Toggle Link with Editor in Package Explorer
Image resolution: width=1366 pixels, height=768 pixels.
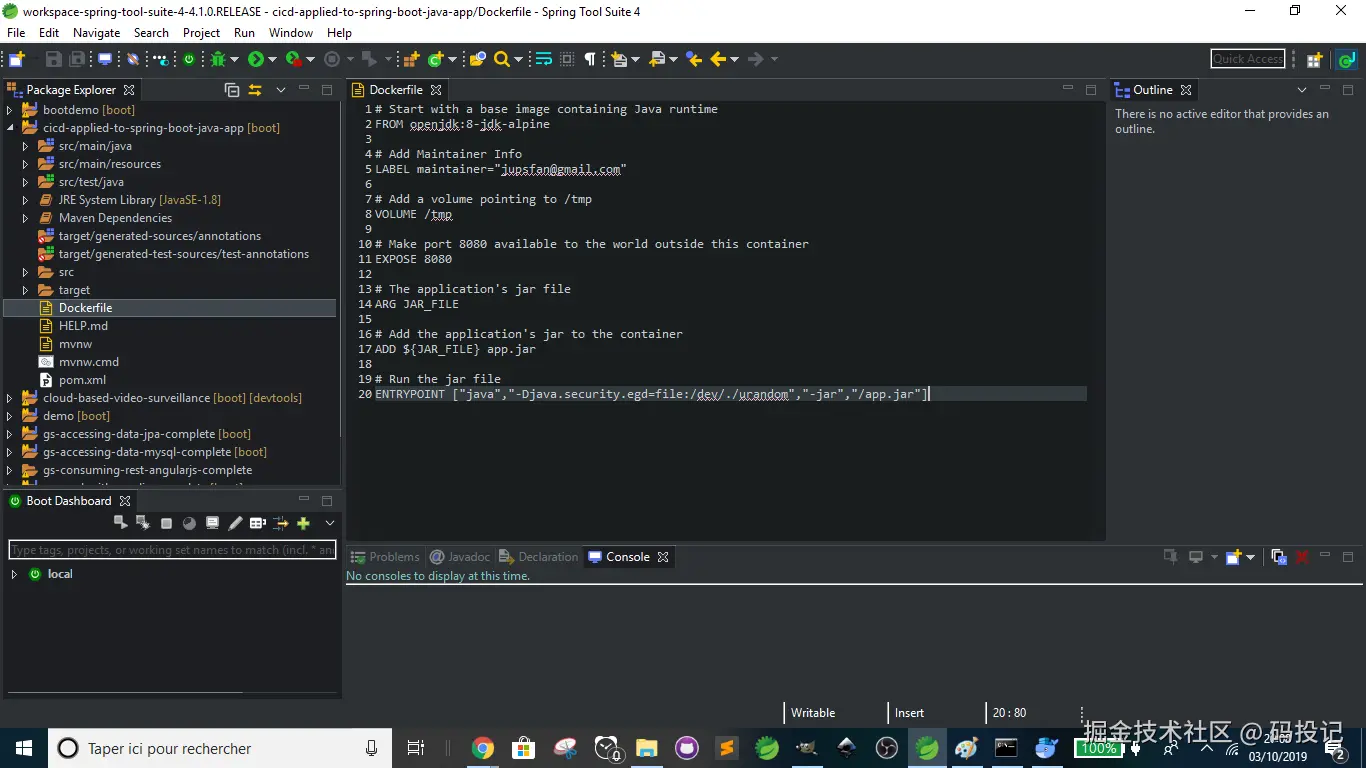pyautogui.click(x=255, y=90)
